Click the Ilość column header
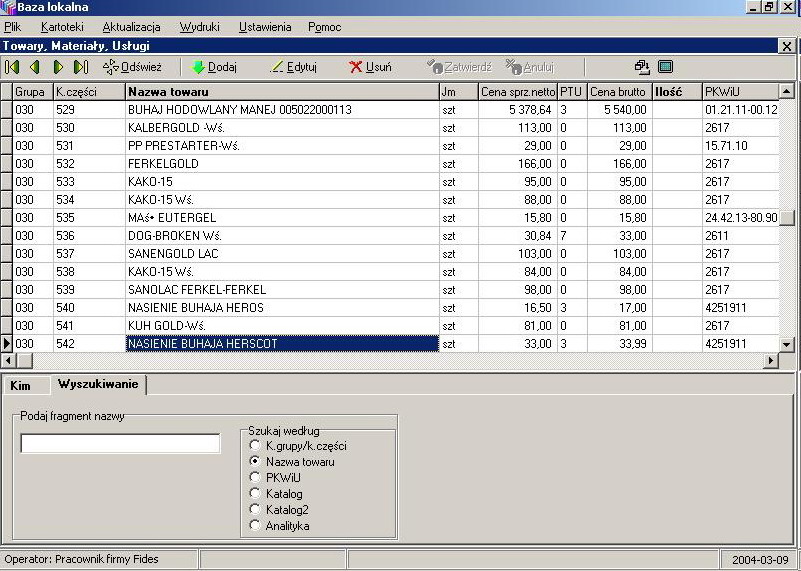Image resolution: width=801 pixels, height=571 pixels. click(x=677, y=92)
